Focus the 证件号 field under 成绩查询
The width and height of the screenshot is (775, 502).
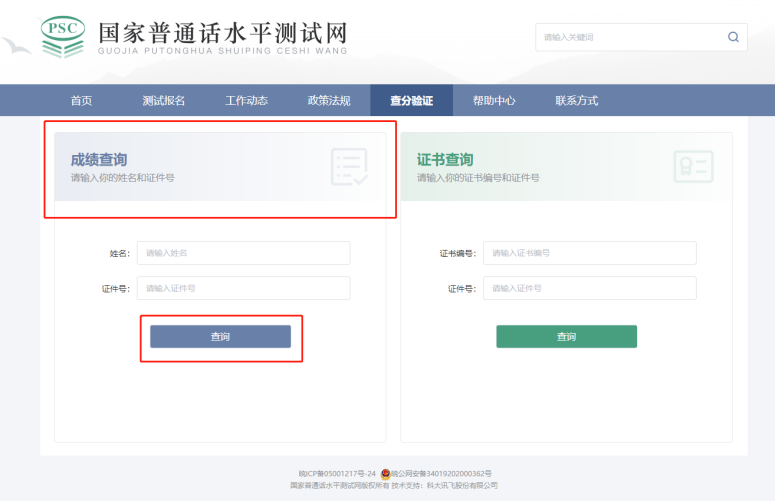coord(244,288)
